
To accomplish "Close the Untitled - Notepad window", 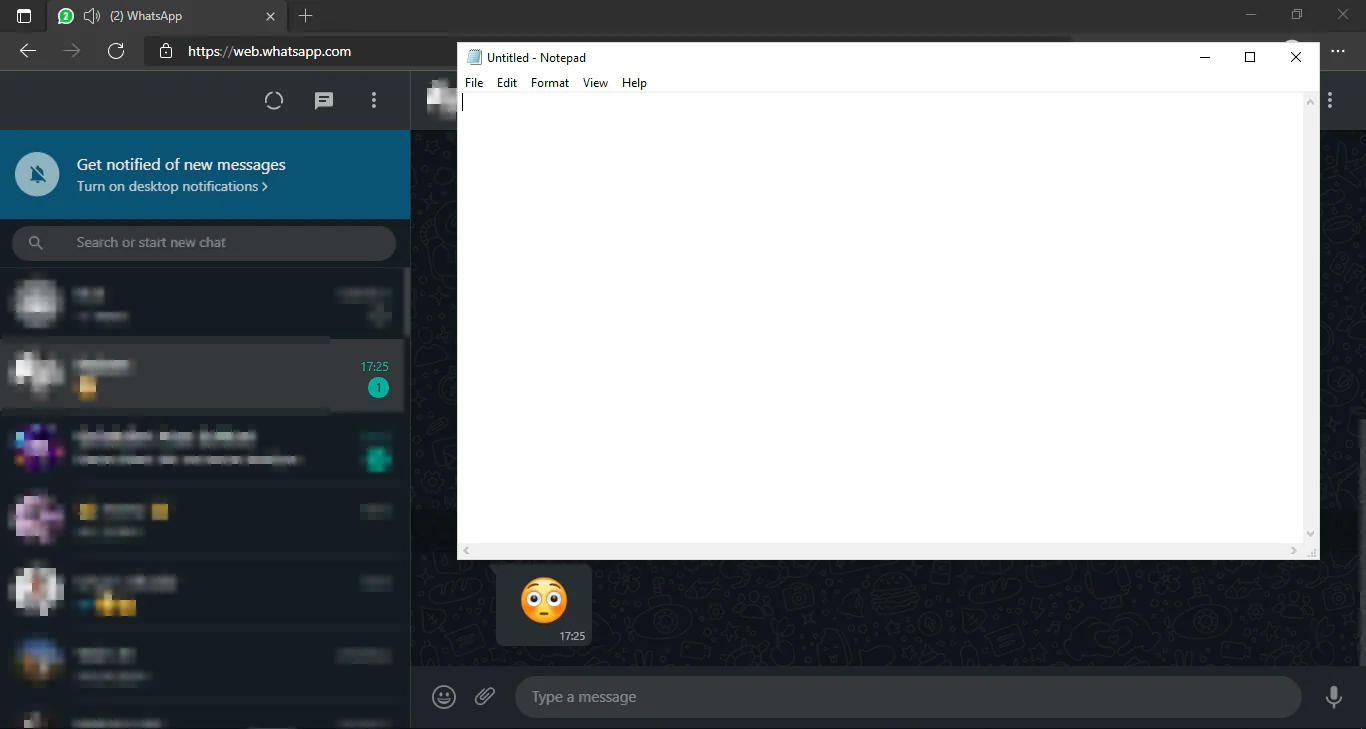I will (x=1296, y=57).
